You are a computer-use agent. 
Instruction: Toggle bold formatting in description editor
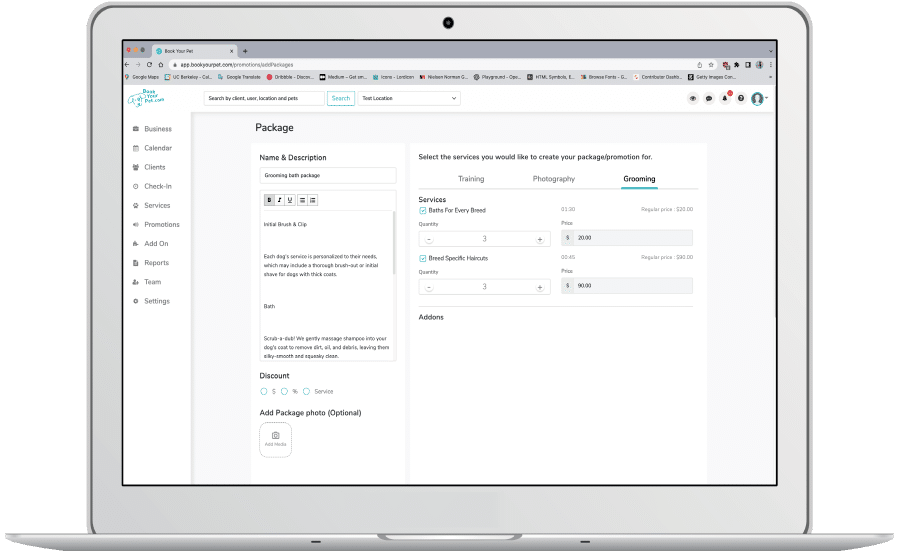269,200
